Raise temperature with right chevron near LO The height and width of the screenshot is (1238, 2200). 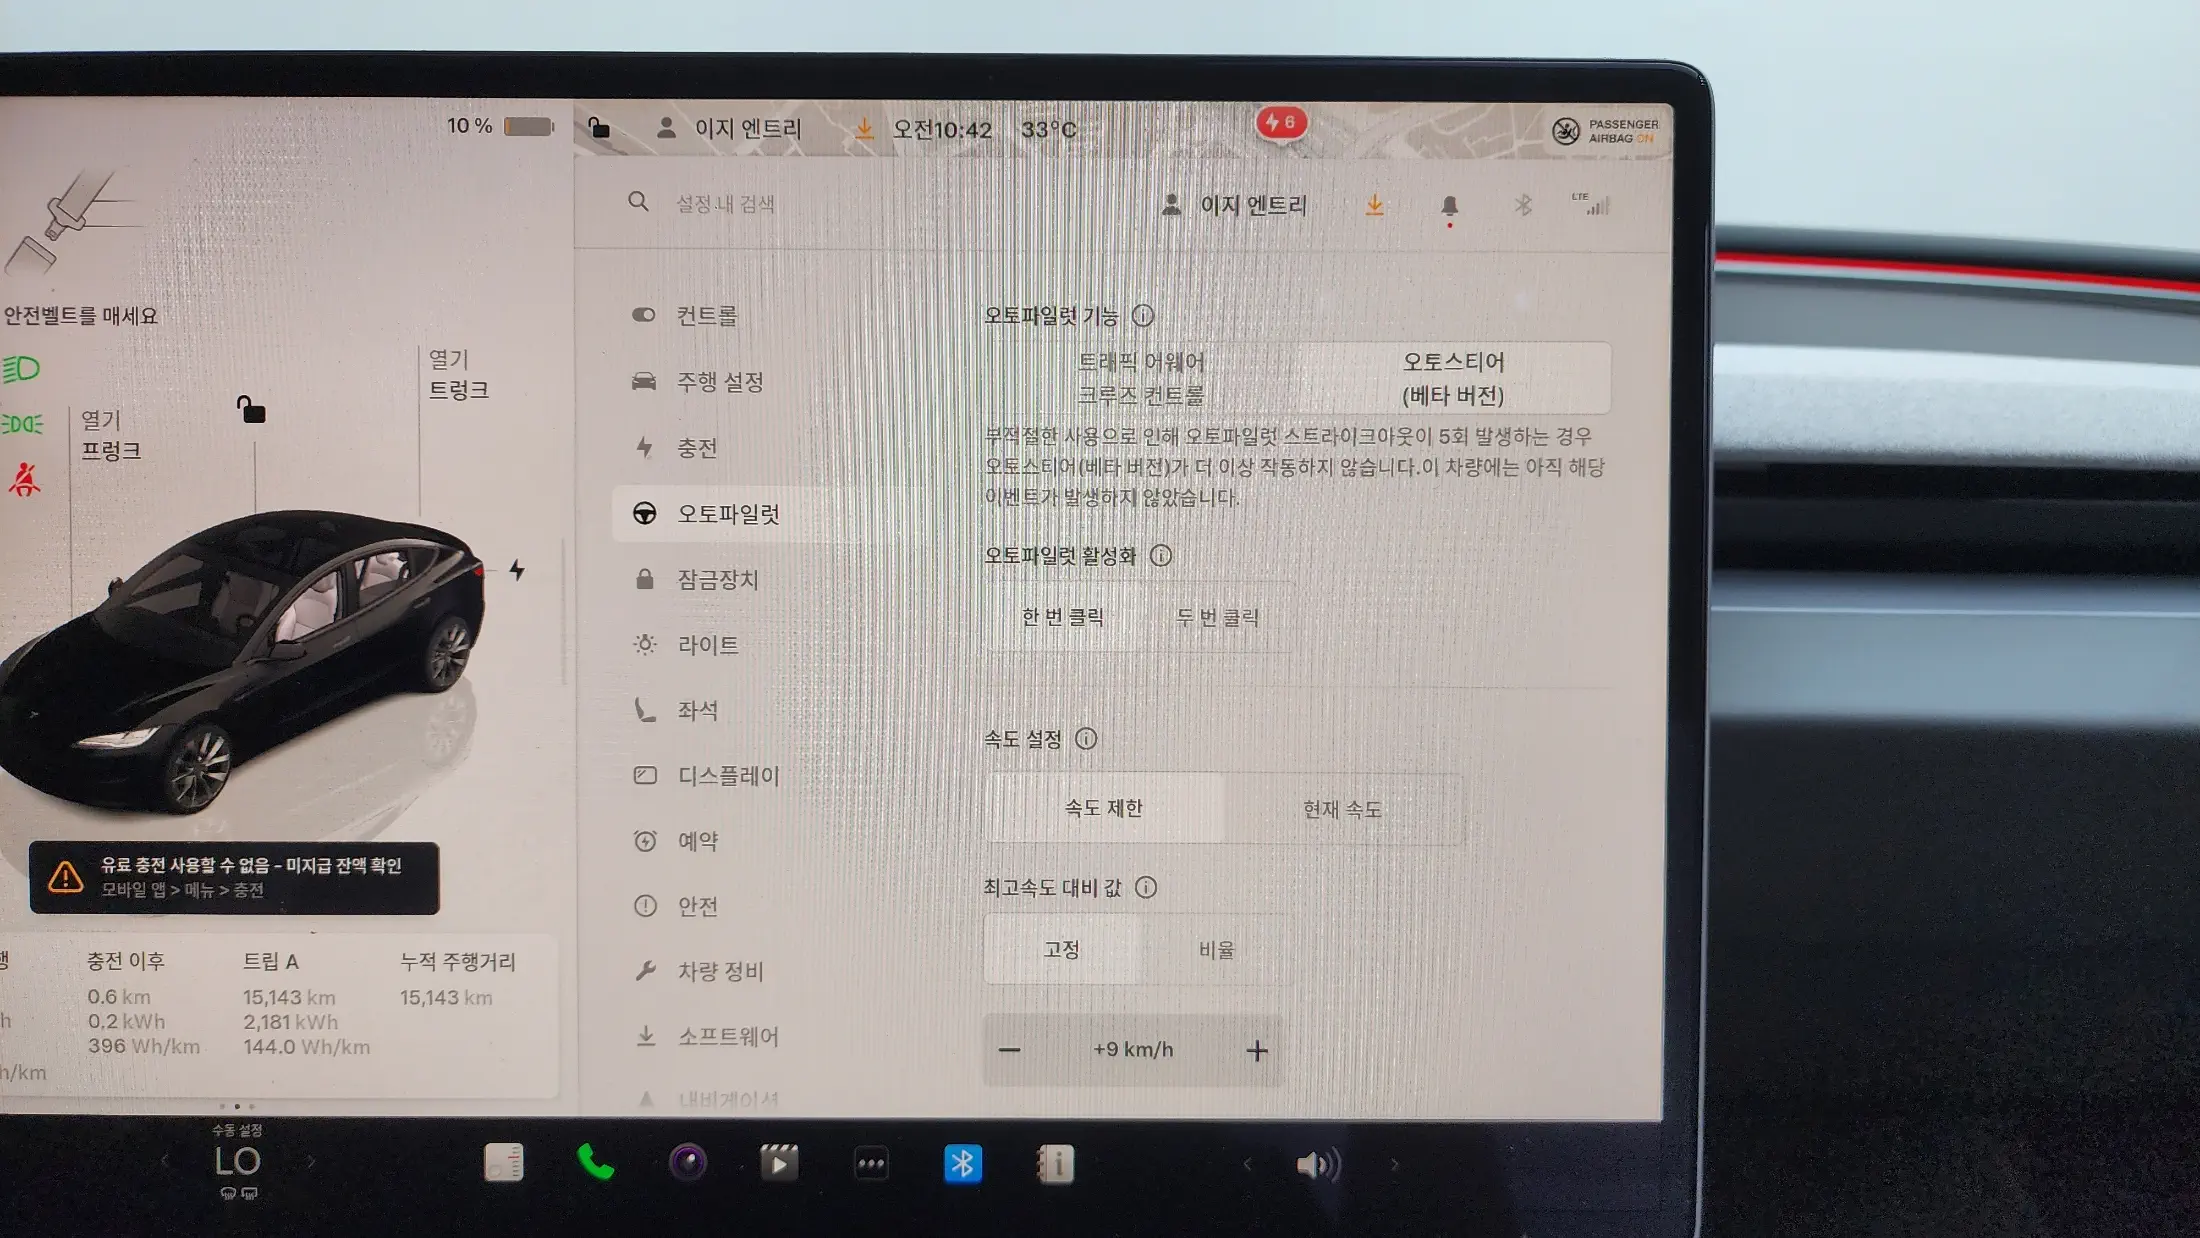[x=311, y=1161]
